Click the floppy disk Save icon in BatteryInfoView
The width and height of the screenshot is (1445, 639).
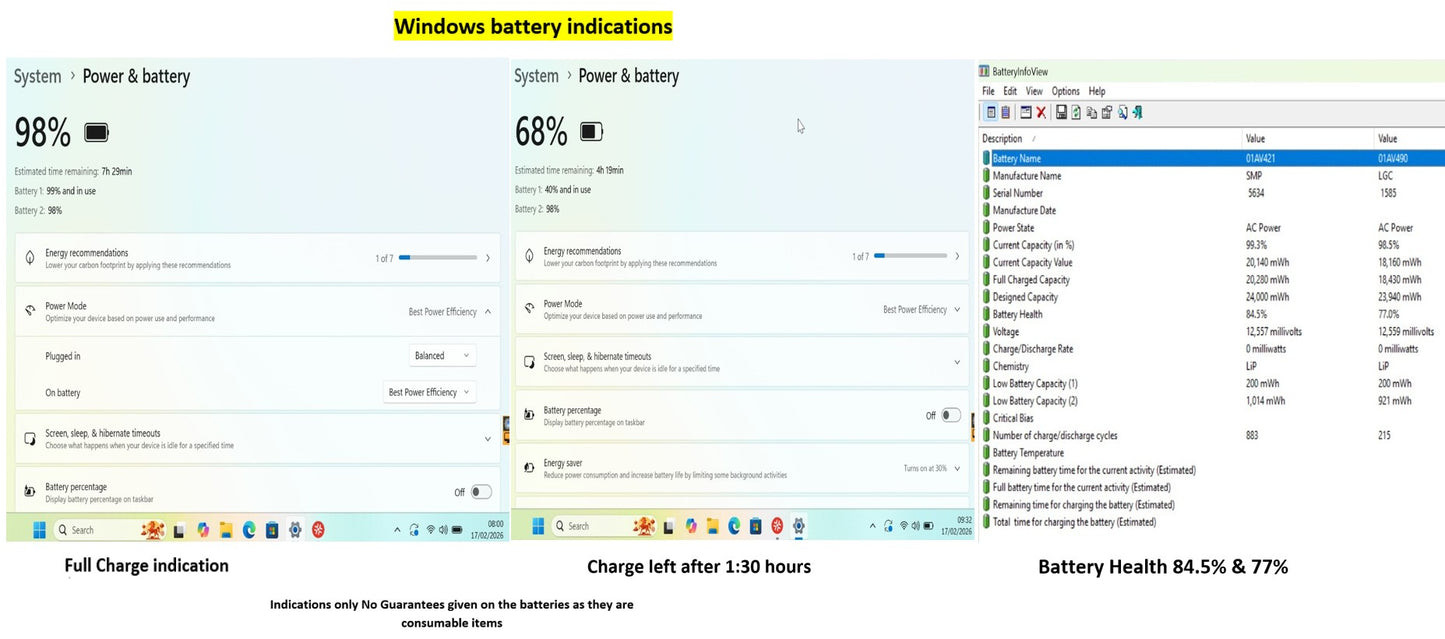coord(1061,113)
